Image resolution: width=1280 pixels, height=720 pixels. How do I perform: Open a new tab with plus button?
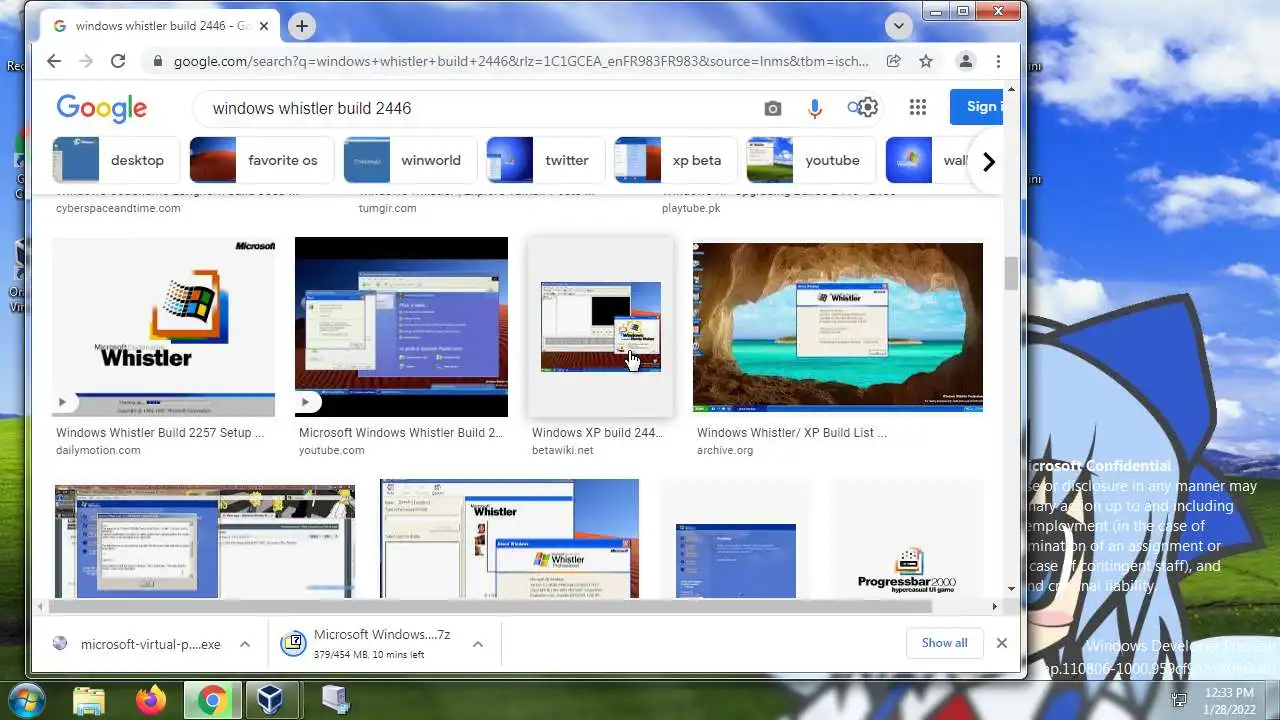click(x=301, y=26)
